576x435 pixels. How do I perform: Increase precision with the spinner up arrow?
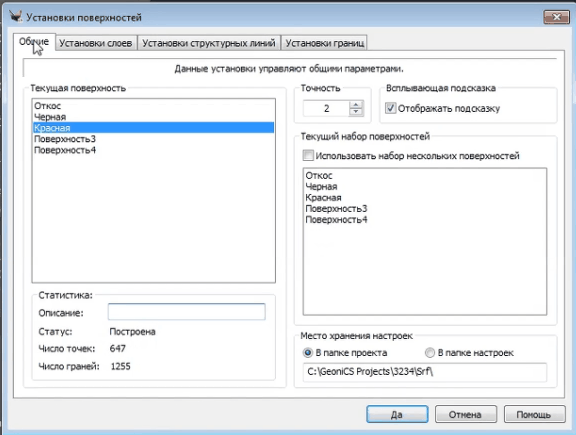(356, 105)
